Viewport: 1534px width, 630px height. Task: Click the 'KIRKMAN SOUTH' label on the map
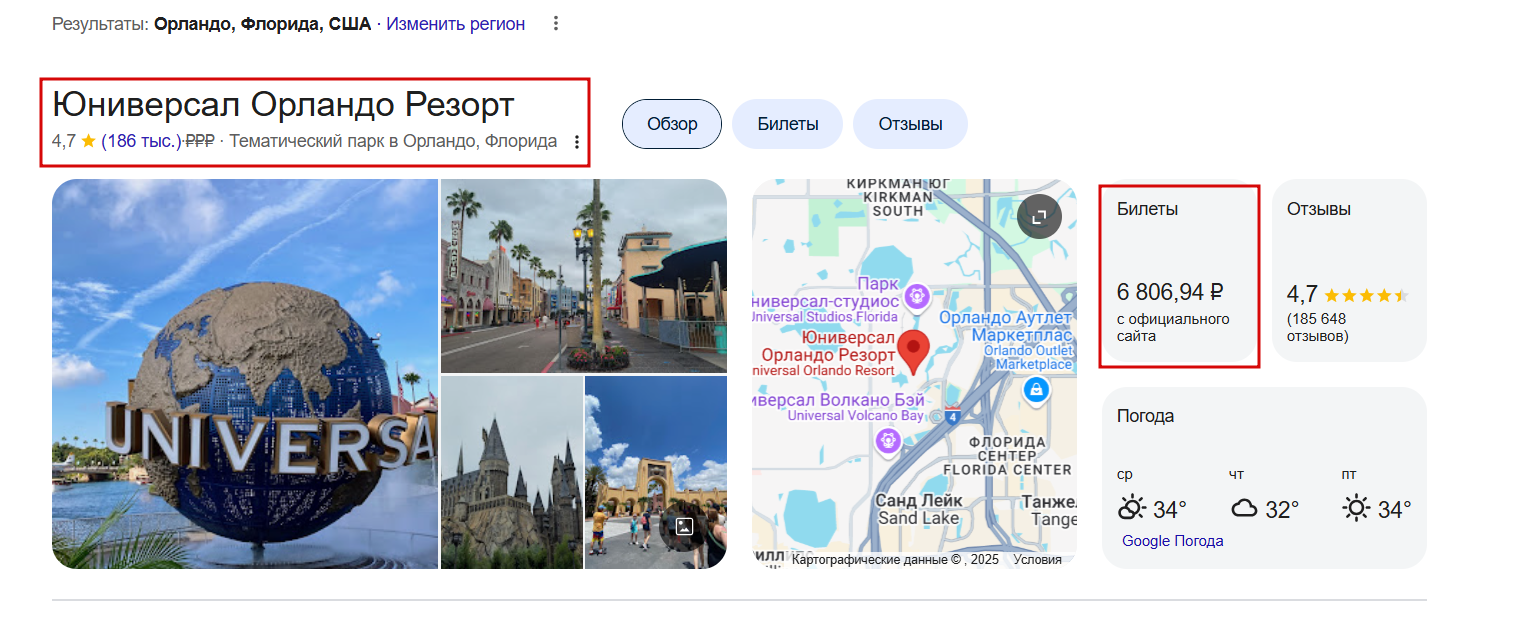click(x=898, y=204)
